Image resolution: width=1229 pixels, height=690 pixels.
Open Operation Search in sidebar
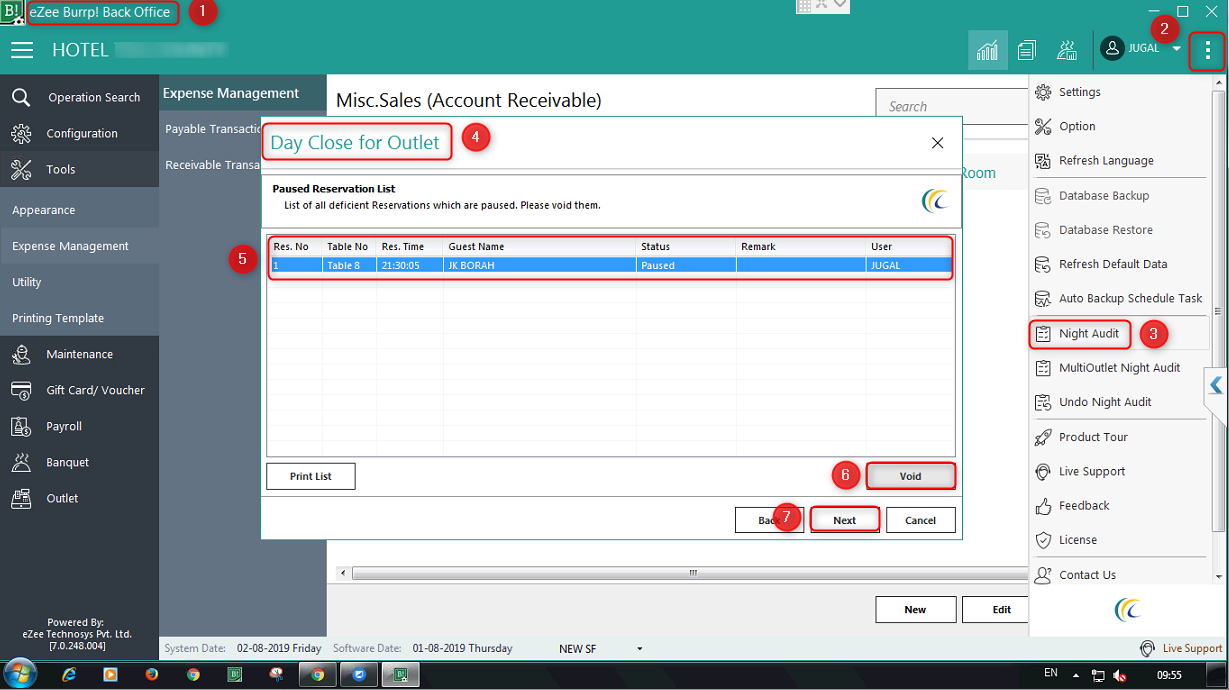pyautogui.click(x=79, y=97)
